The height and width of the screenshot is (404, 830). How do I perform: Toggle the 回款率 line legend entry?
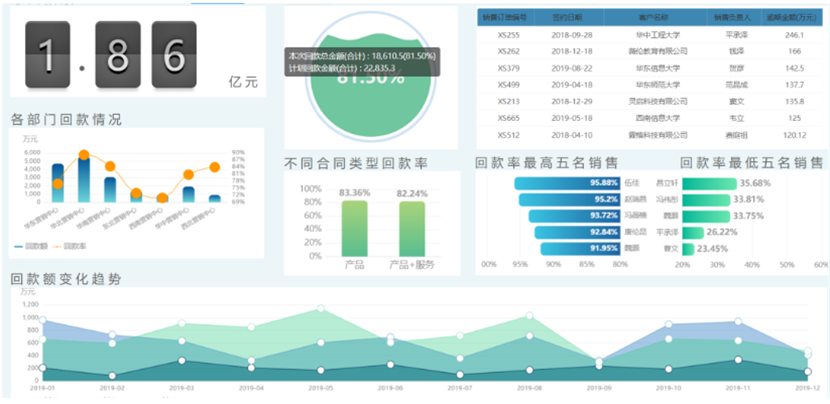pyautogui.click(x=74, y=245)
